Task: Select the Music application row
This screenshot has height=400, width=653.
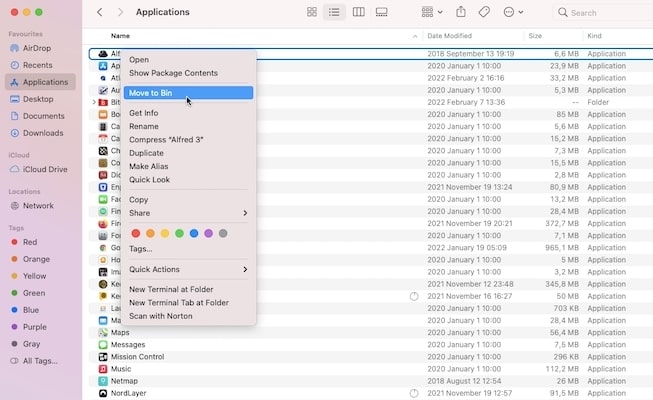Action: coord(371,369)
